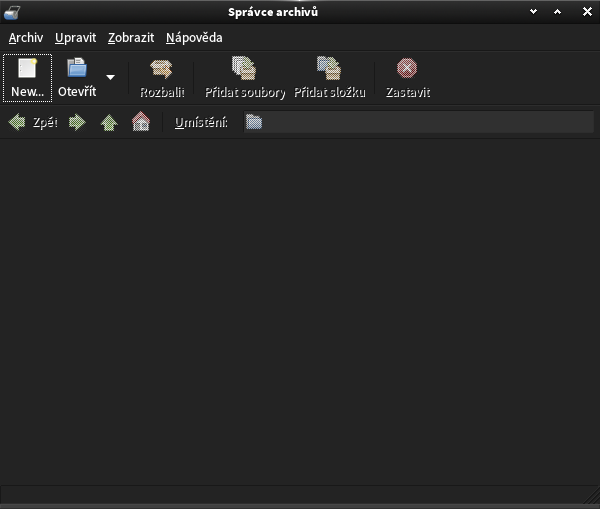Viewport: 600px width, 509px height.
Task: Expand the Otevřít recent archives dropdown arrow
Action: pos(110,77)
